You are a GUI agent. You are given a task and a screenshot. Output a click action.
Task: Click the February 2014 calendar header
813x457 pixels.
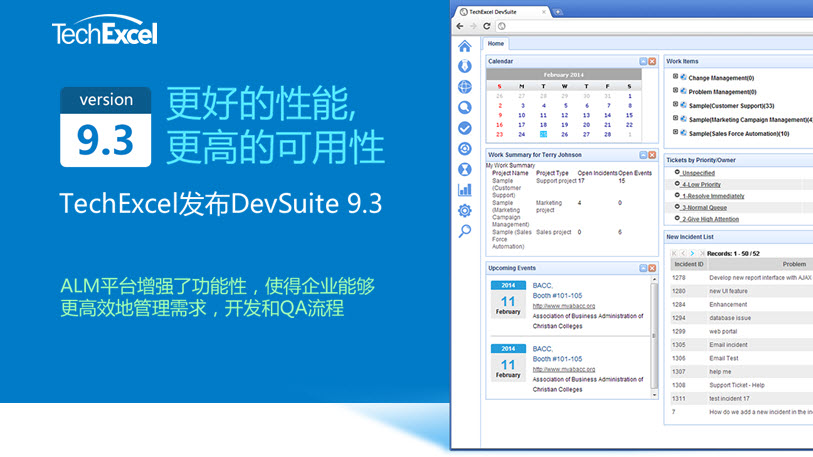coord(564,75)
